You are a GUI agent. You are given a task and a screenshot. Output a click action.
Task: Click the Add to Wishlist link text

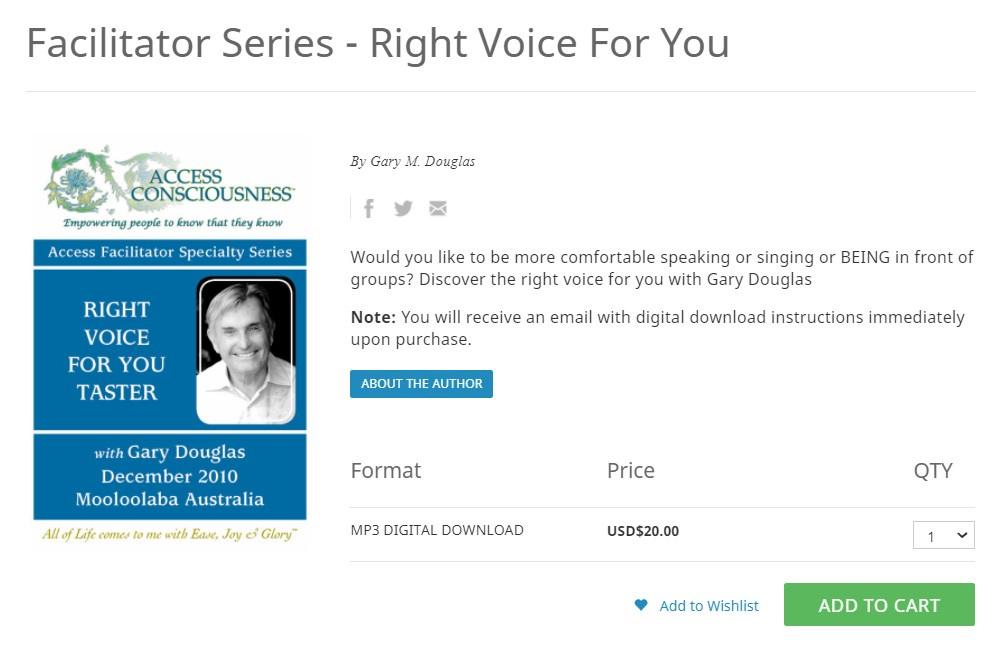click(x=709, y=605)
